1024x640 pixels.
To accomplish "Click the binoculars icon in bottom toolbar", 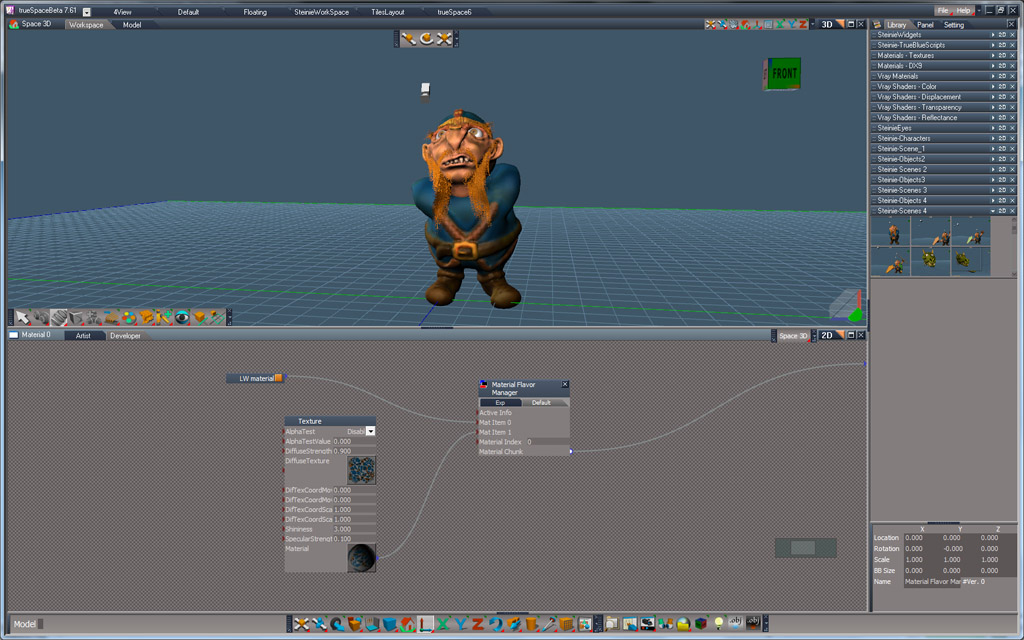I will (x=665, y=624).
